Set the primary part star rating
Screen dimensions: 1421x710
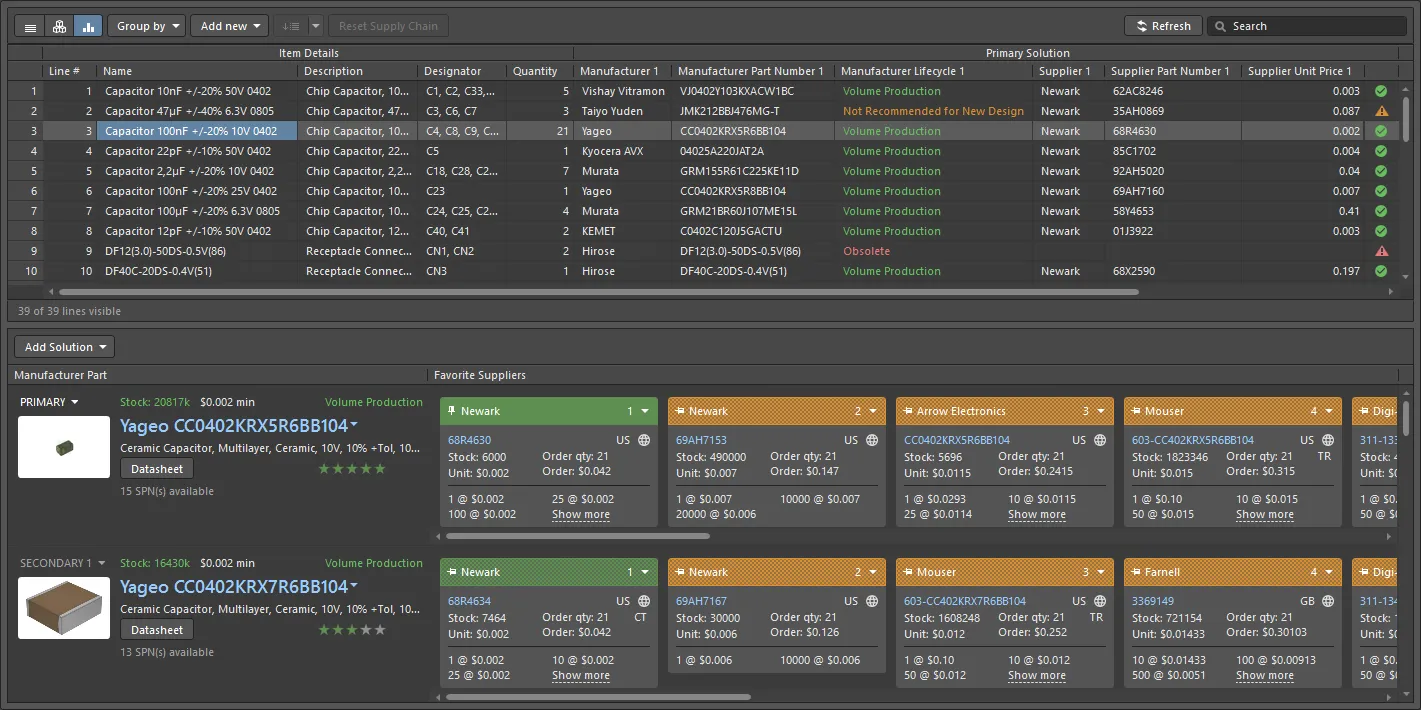[x=352, y=469]
